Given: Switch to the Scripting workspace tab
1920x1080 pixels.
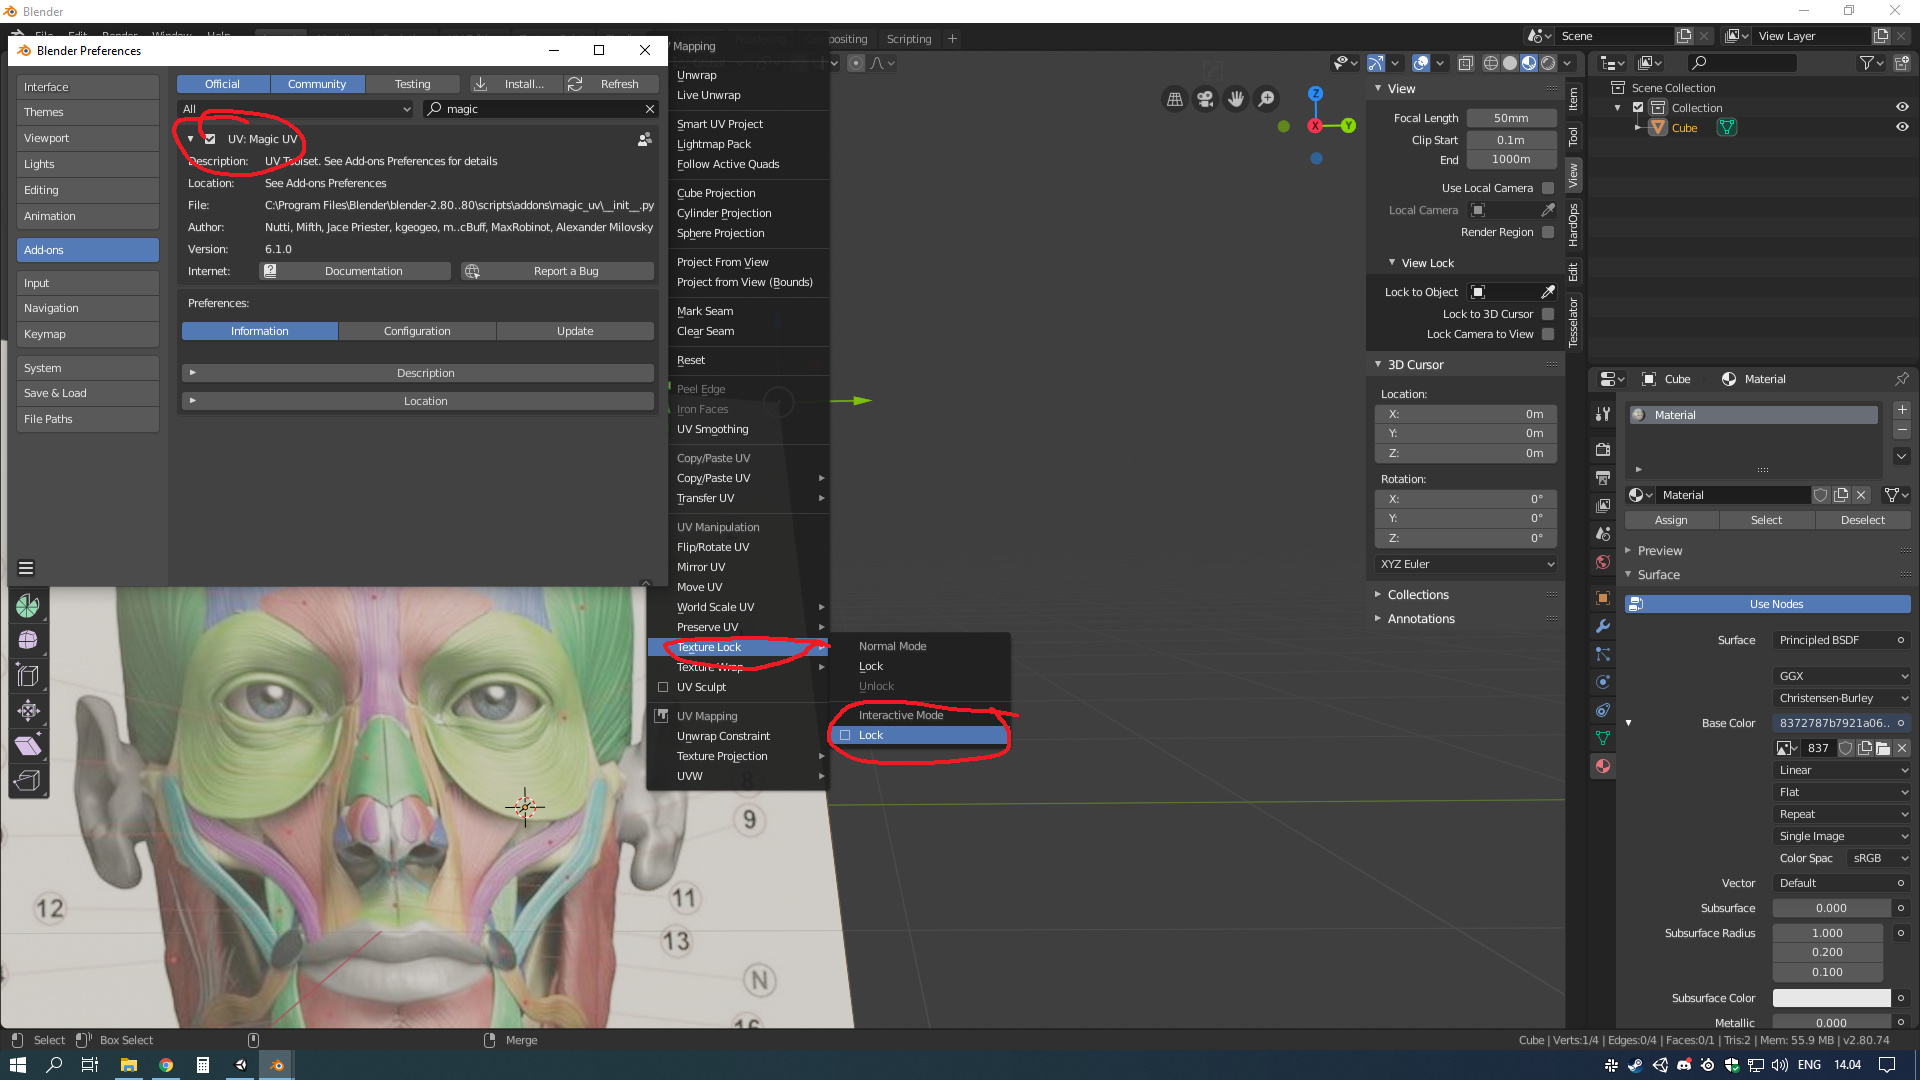Looking at the screenshot, I should click(x=908, y=39).
